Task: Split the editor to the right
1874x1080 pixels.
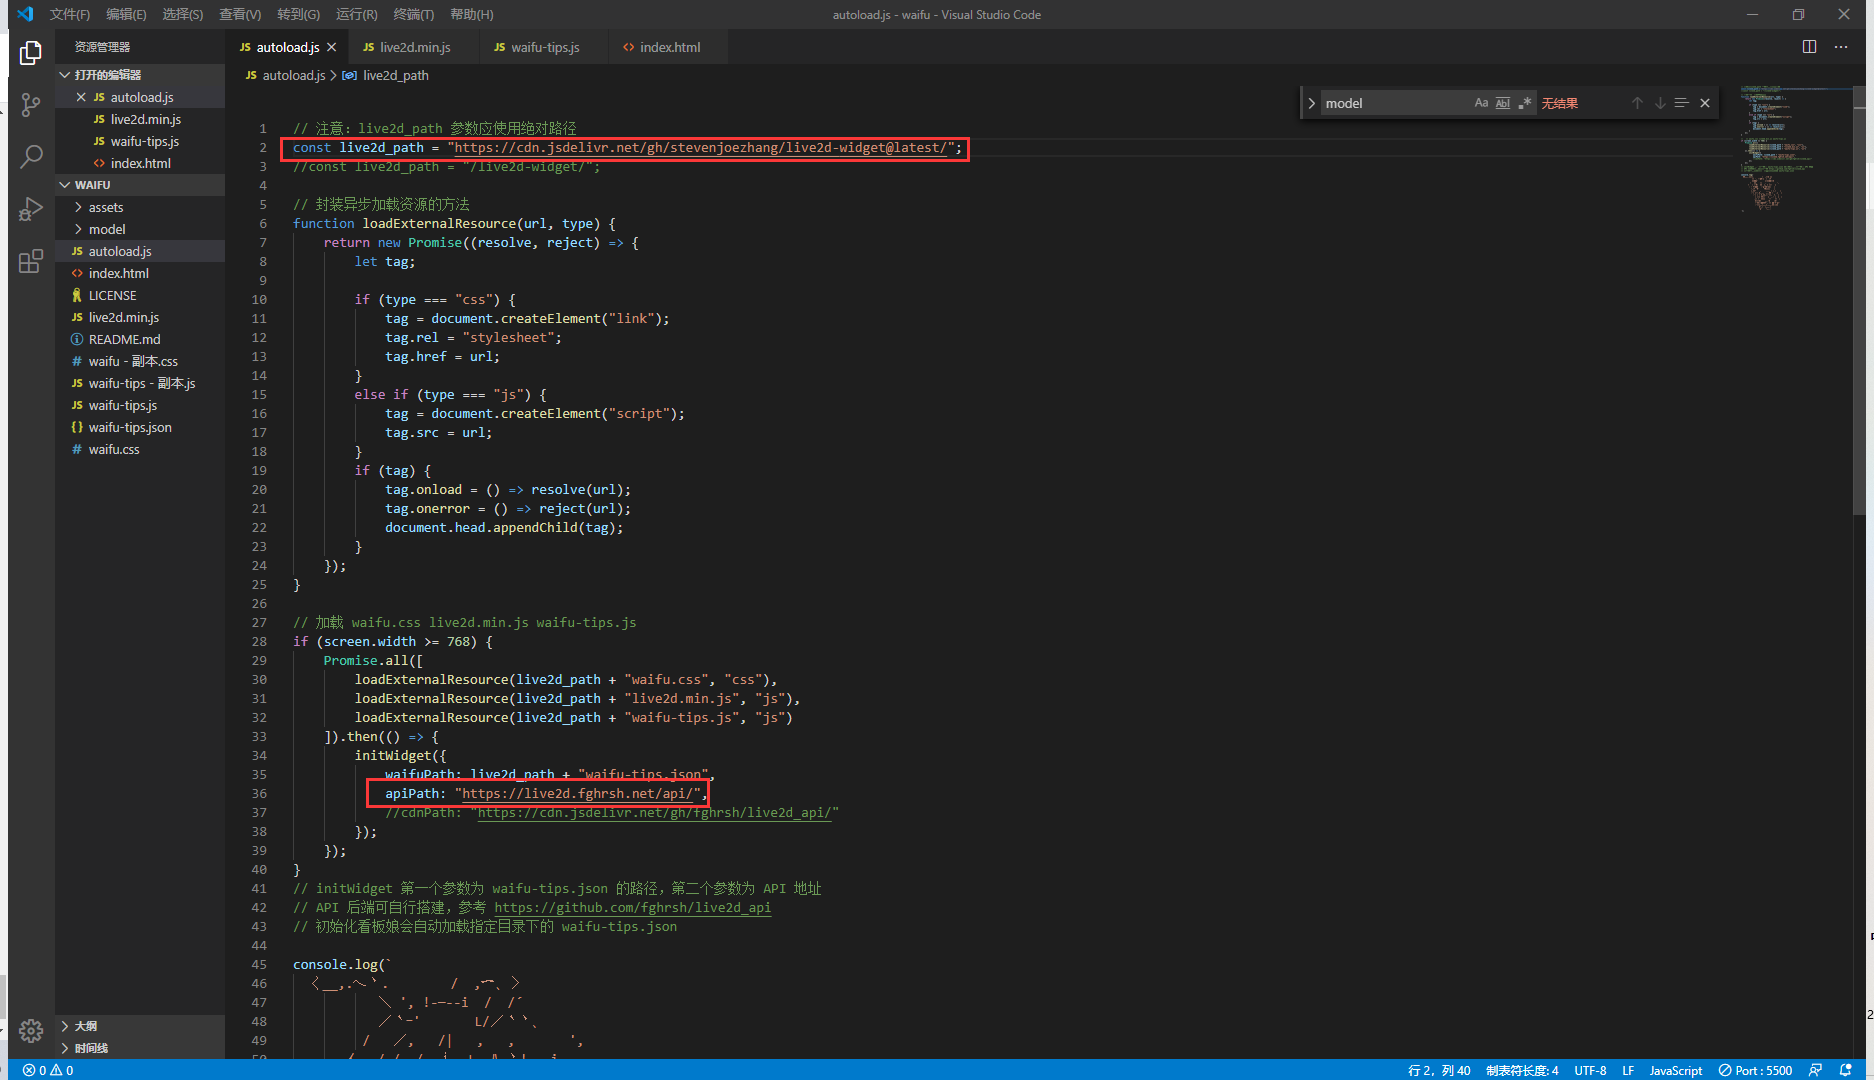Action: 1809,47
